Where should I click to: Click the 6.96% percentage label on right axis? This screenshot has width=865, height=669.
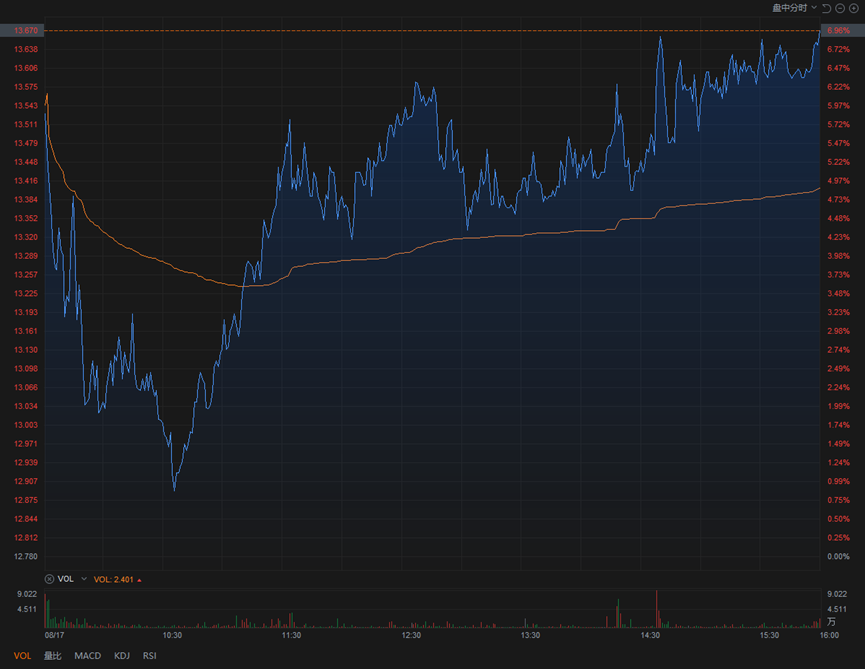(838, 31)
